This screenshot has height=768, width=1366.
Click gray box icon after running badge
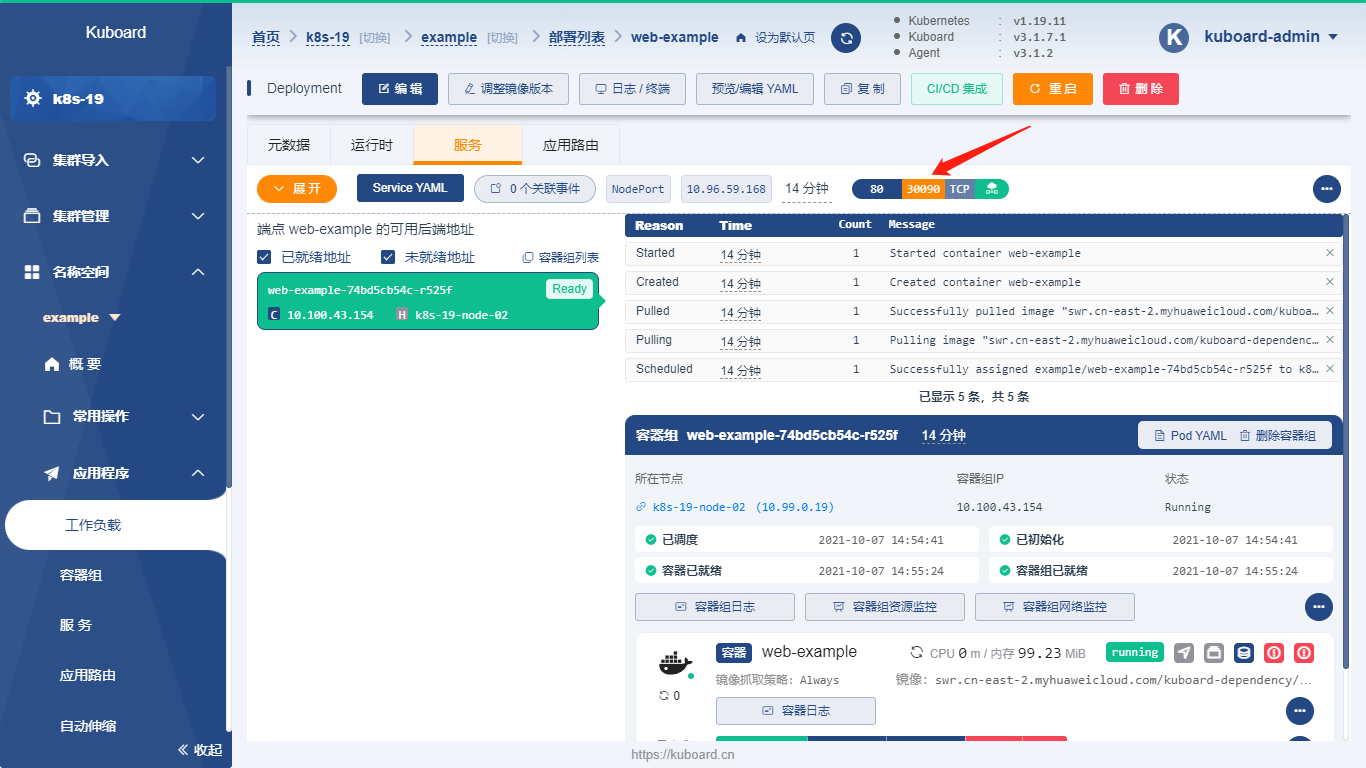pyautogui.click(x=1214, y=653)
